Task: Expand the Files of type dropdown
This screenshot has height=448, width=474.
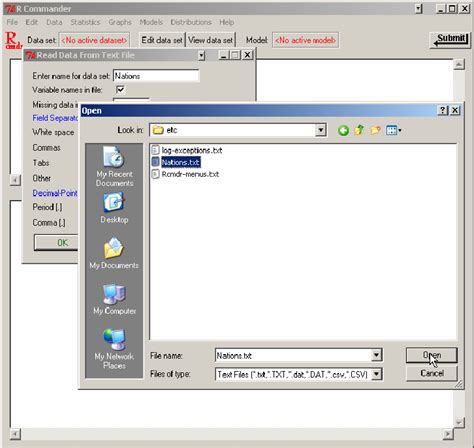Action: point(377,374)
